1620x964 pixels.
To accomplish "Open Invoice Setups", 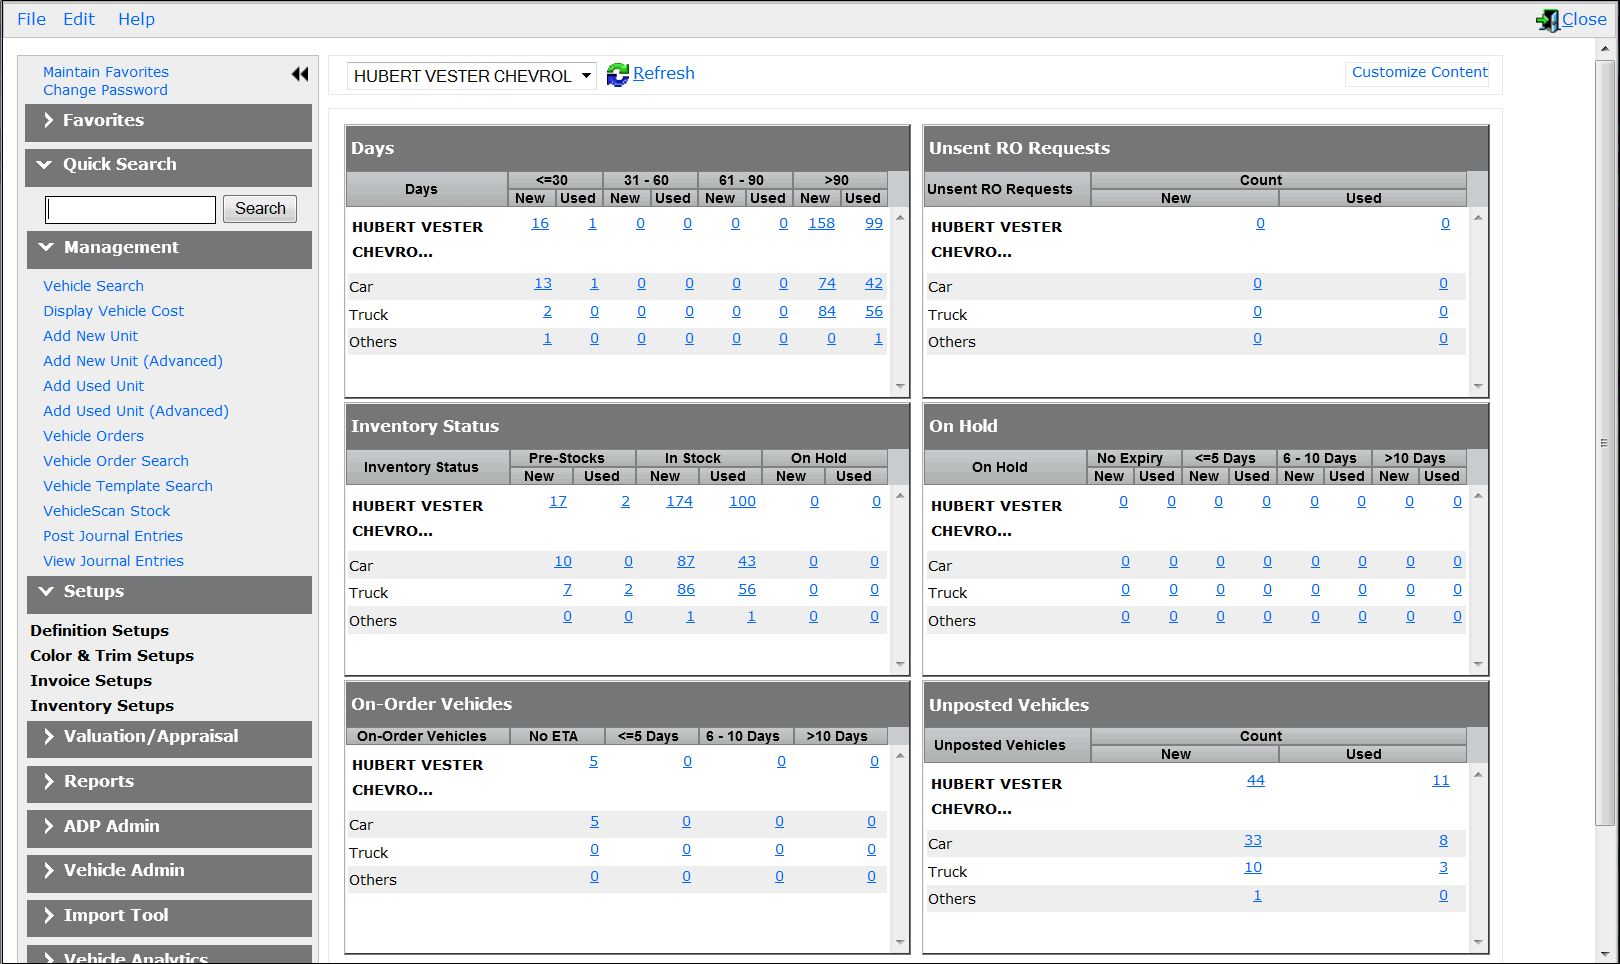I will [90, 681].
